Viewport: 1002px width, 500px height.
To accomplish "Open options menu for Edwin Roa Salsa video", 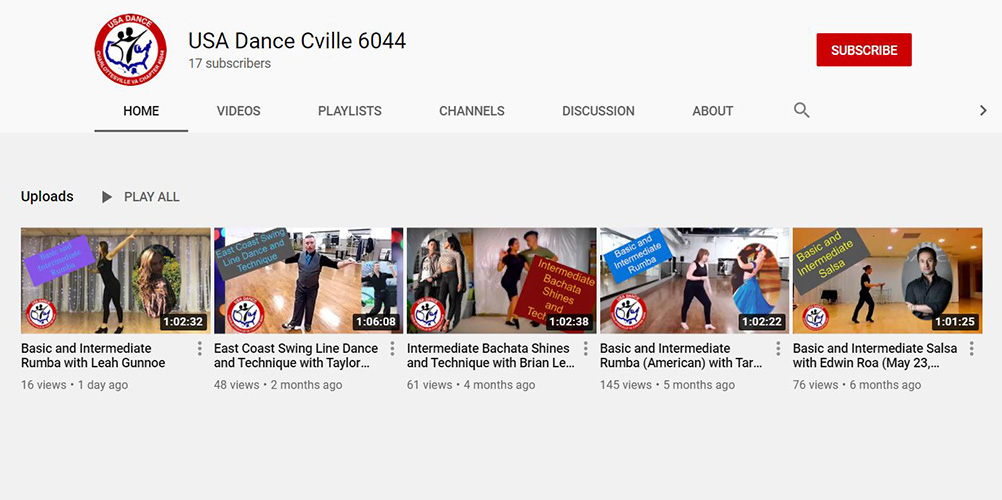I will click(971, 348).
